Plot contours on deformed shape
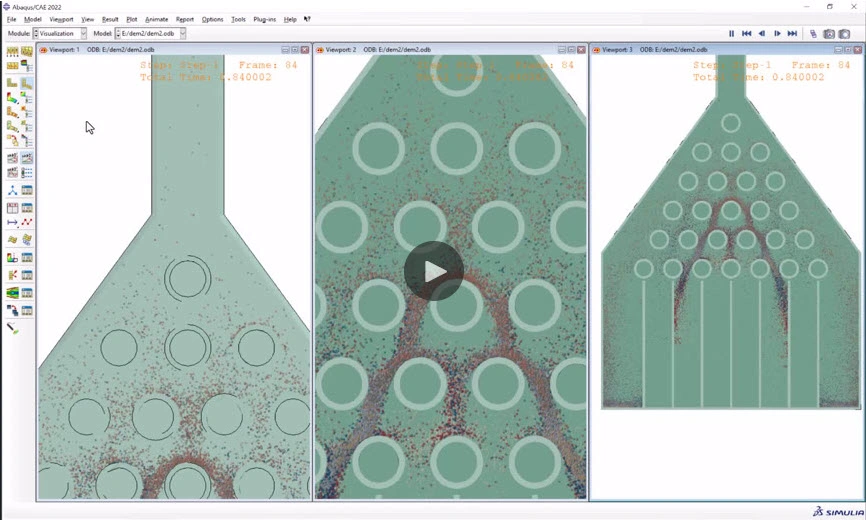866x520 pixels. tap(12, 98)
